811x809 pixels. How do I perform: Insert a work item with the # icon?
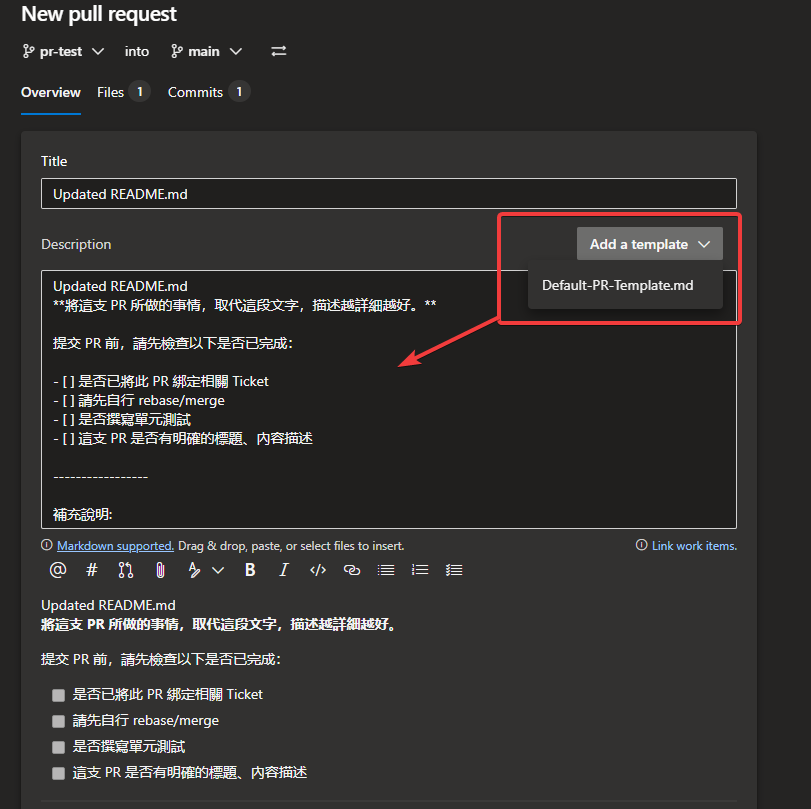point(91,569)
